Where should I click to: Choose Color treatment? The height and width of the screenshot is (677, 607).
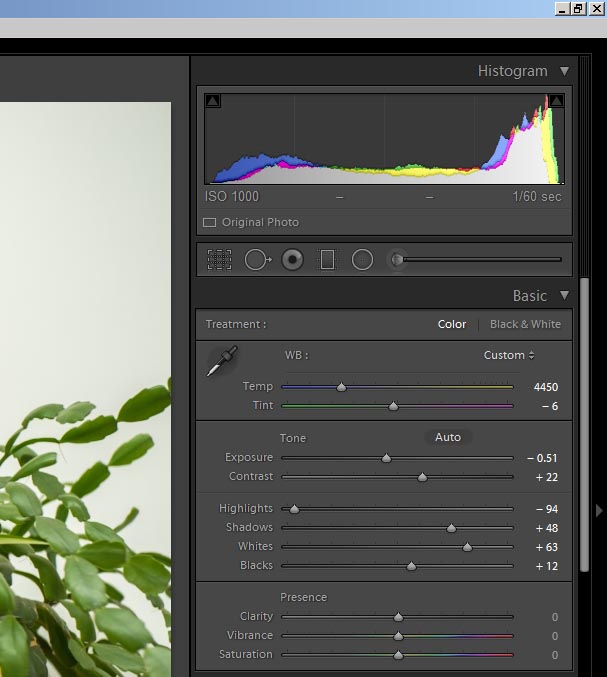point(452,324)
